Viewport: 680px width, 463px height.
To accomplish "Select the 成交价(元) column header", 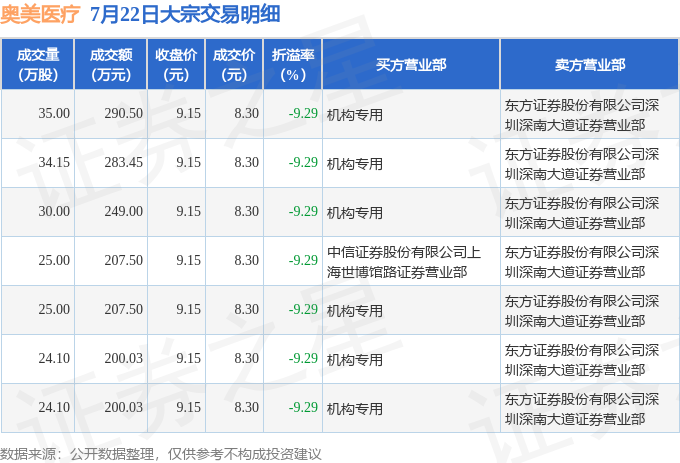I will (x=234, y=65).
